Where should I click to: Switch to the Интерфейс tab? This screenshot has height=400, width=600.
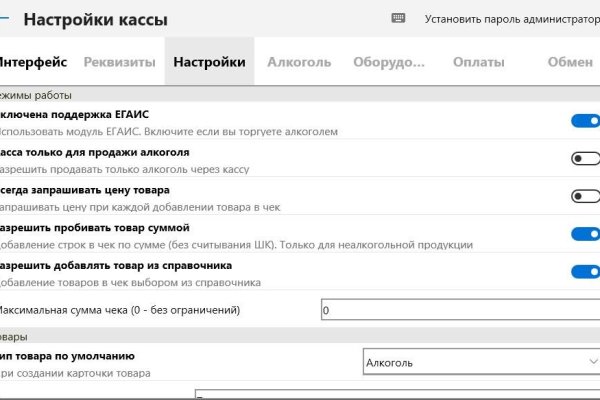(x=33, y=62)
